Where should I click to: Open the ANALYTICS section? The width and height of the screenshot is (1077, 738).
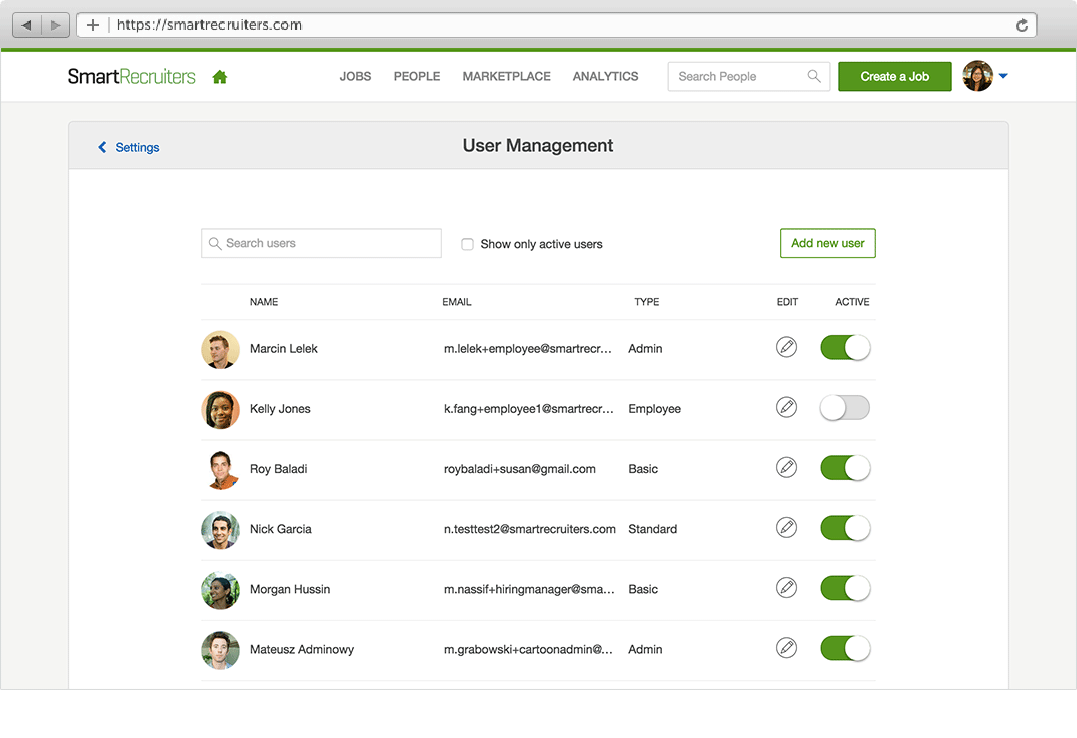pos(605,76)
